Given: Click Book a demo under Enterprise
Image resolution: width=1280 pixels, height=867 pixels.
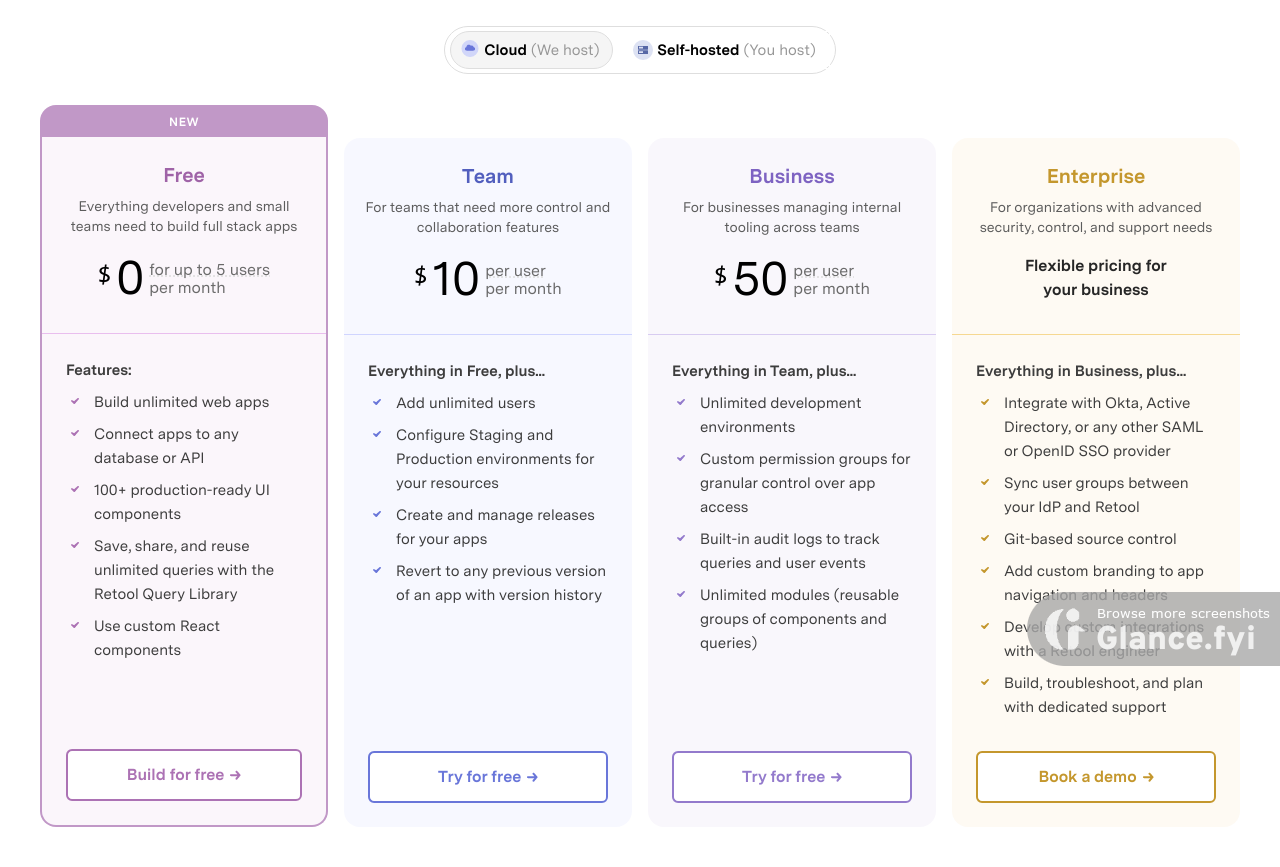Looking at the screenshot, I should click(x=1095, y=776).
